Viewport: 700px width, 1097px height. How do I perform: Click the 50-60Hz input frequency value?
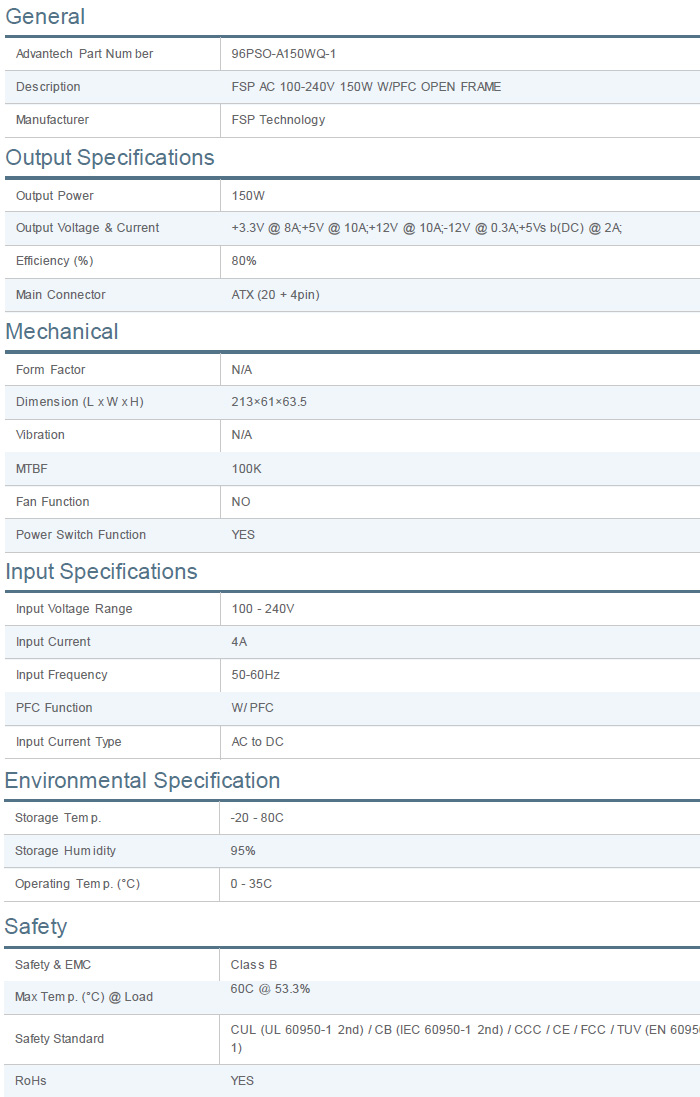click(x=256, y=675)
